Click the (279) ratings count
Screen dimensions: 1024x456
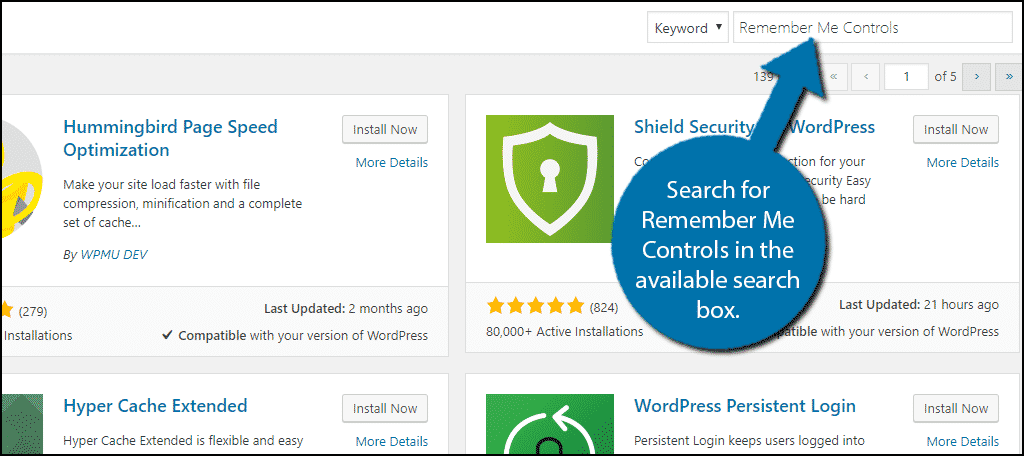(x=33, y=311)
